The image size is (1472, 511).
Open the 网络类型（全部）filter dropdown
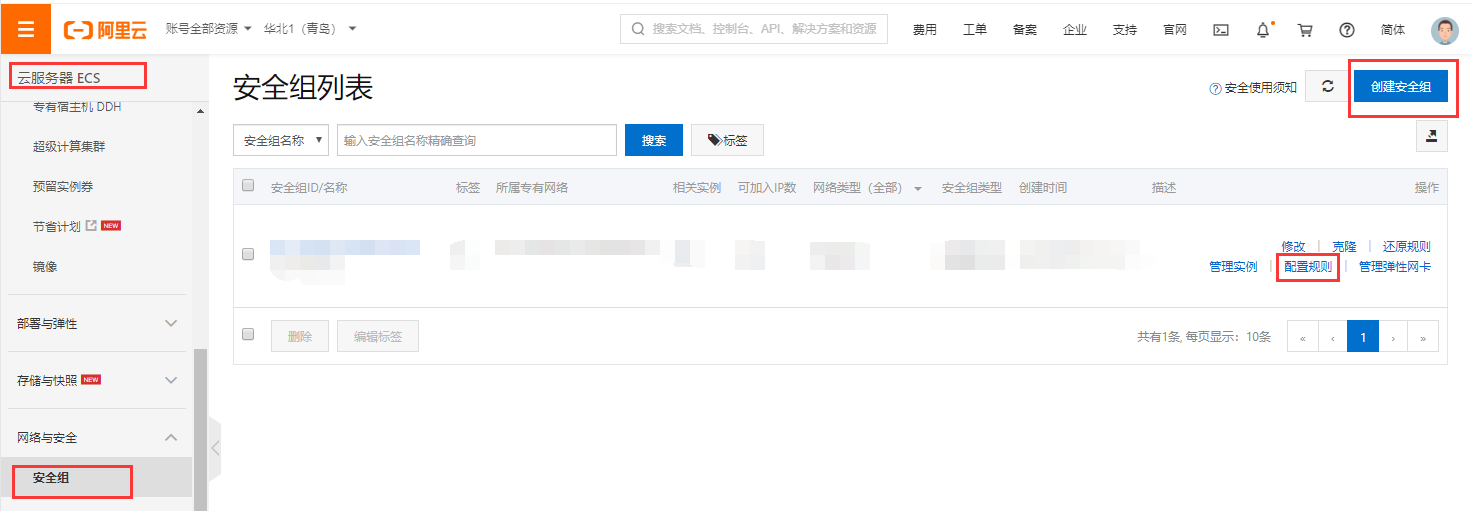[867, 187]
